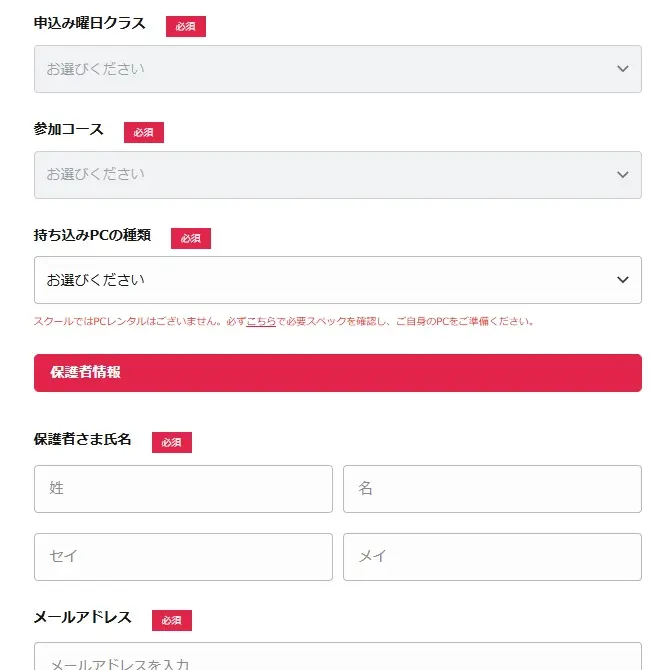Image resolution: width=667 pixels, height=670 pixels.
Task: Click the 保護者さま氏名 field label
Action: tap(83, 440)
